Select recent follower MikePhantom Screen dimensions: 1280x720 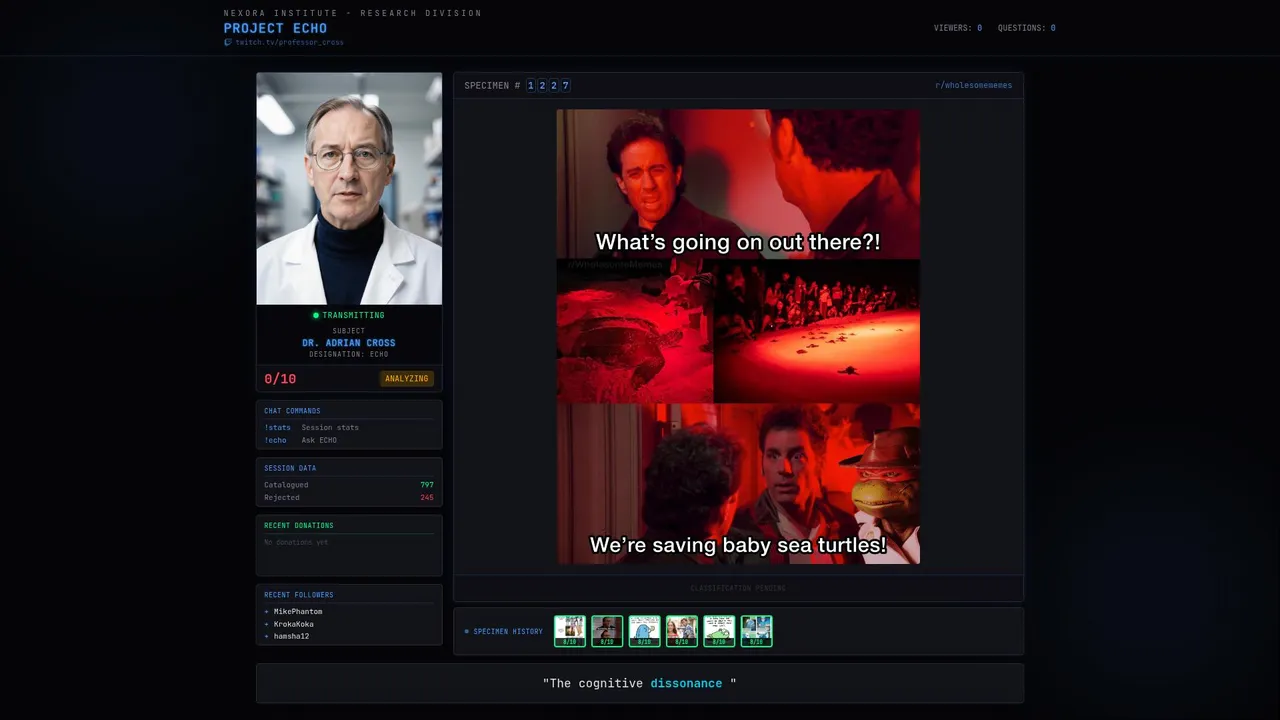tap(298, 611)
